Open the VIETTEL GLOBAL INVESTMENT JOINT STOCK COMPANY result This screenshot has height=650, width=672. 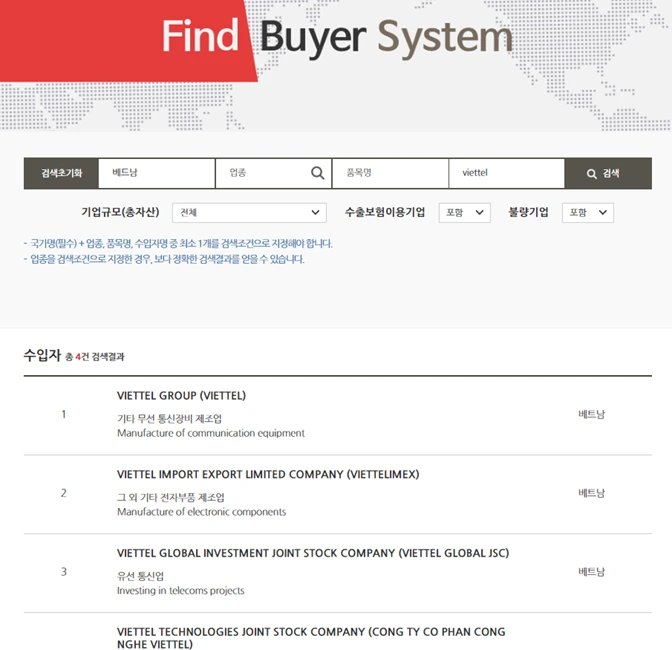pos(313,553)
